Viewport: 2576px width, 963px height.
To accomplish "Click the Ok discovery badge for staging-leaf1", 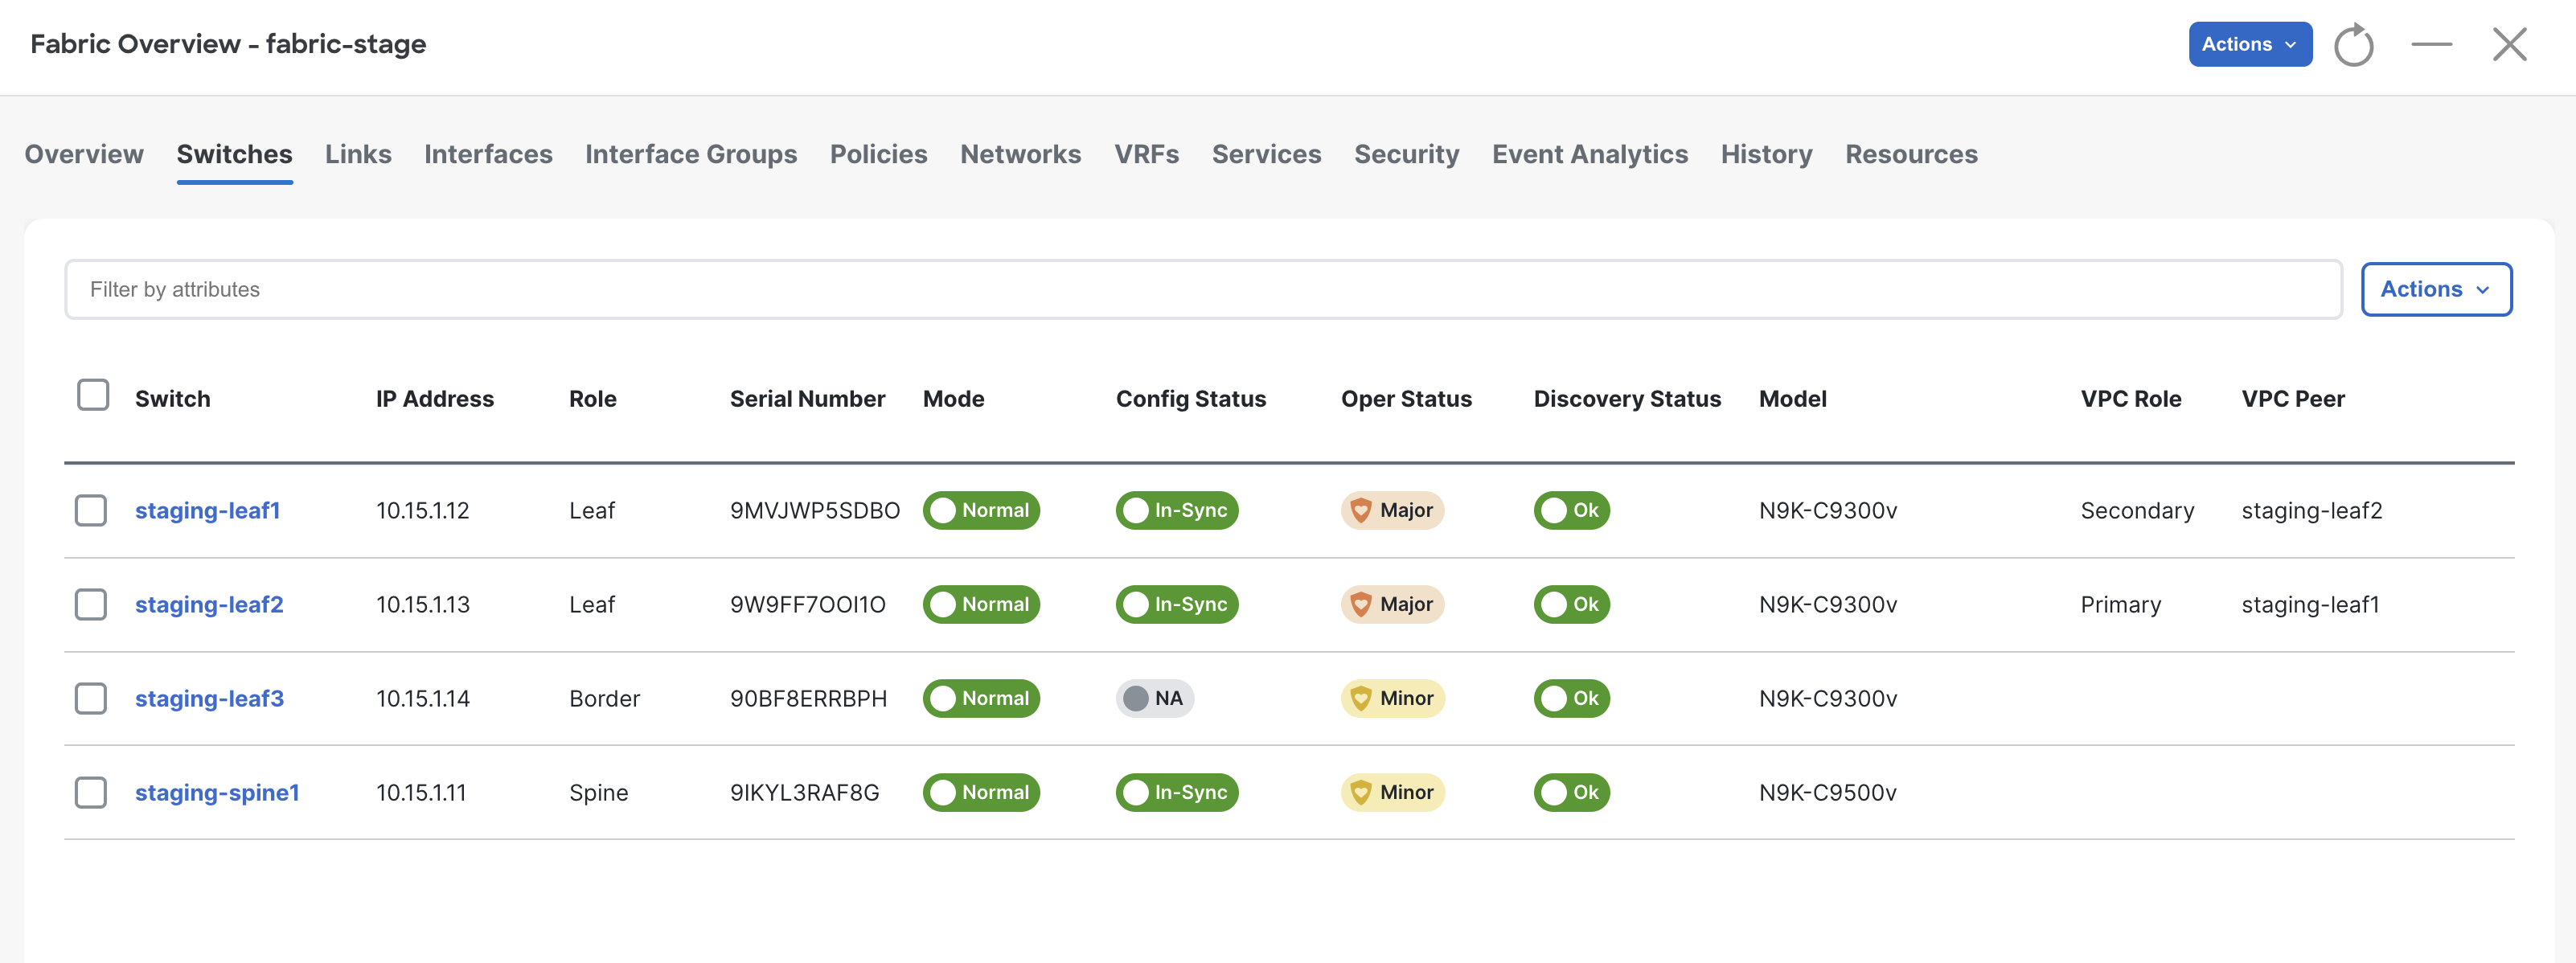I will (x=1571, y=511).
